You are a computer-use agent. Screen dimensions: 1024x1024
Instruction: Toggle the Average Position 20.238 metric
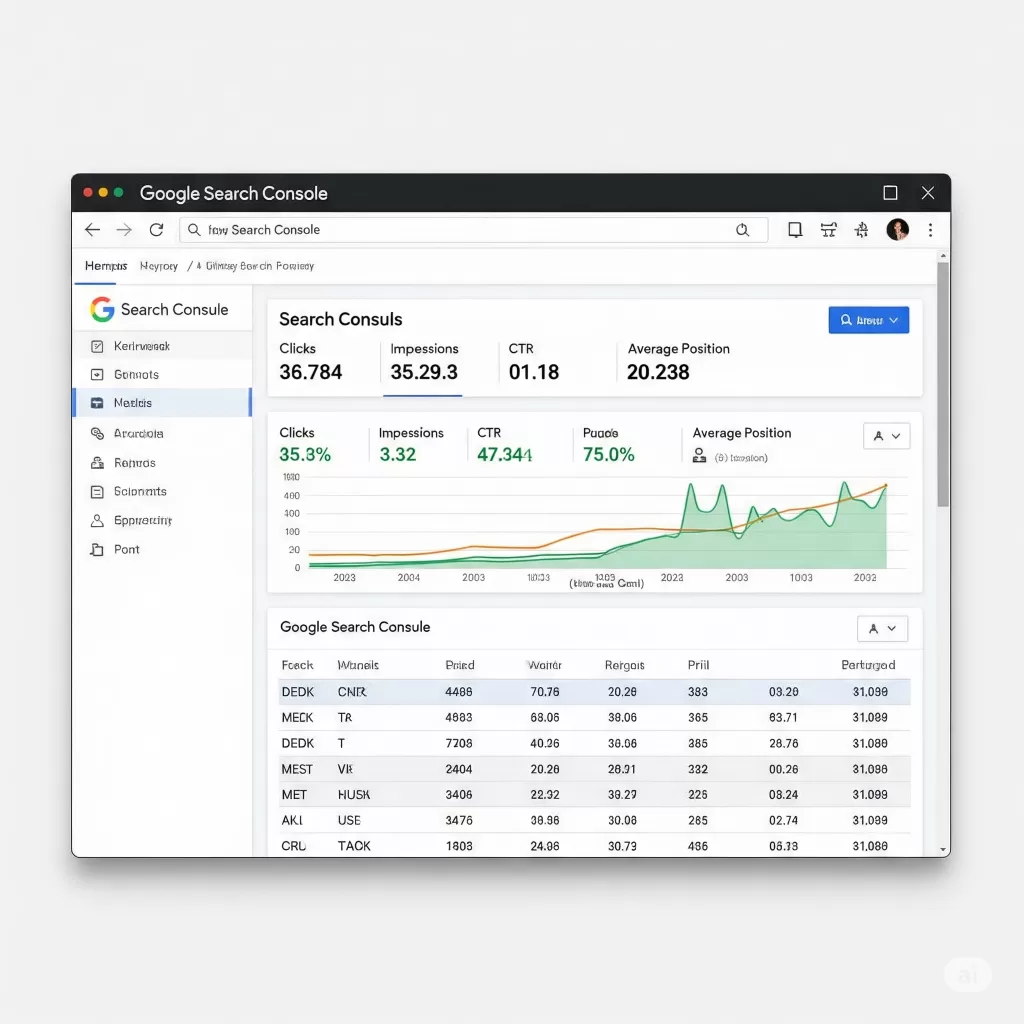pos(678,361)
